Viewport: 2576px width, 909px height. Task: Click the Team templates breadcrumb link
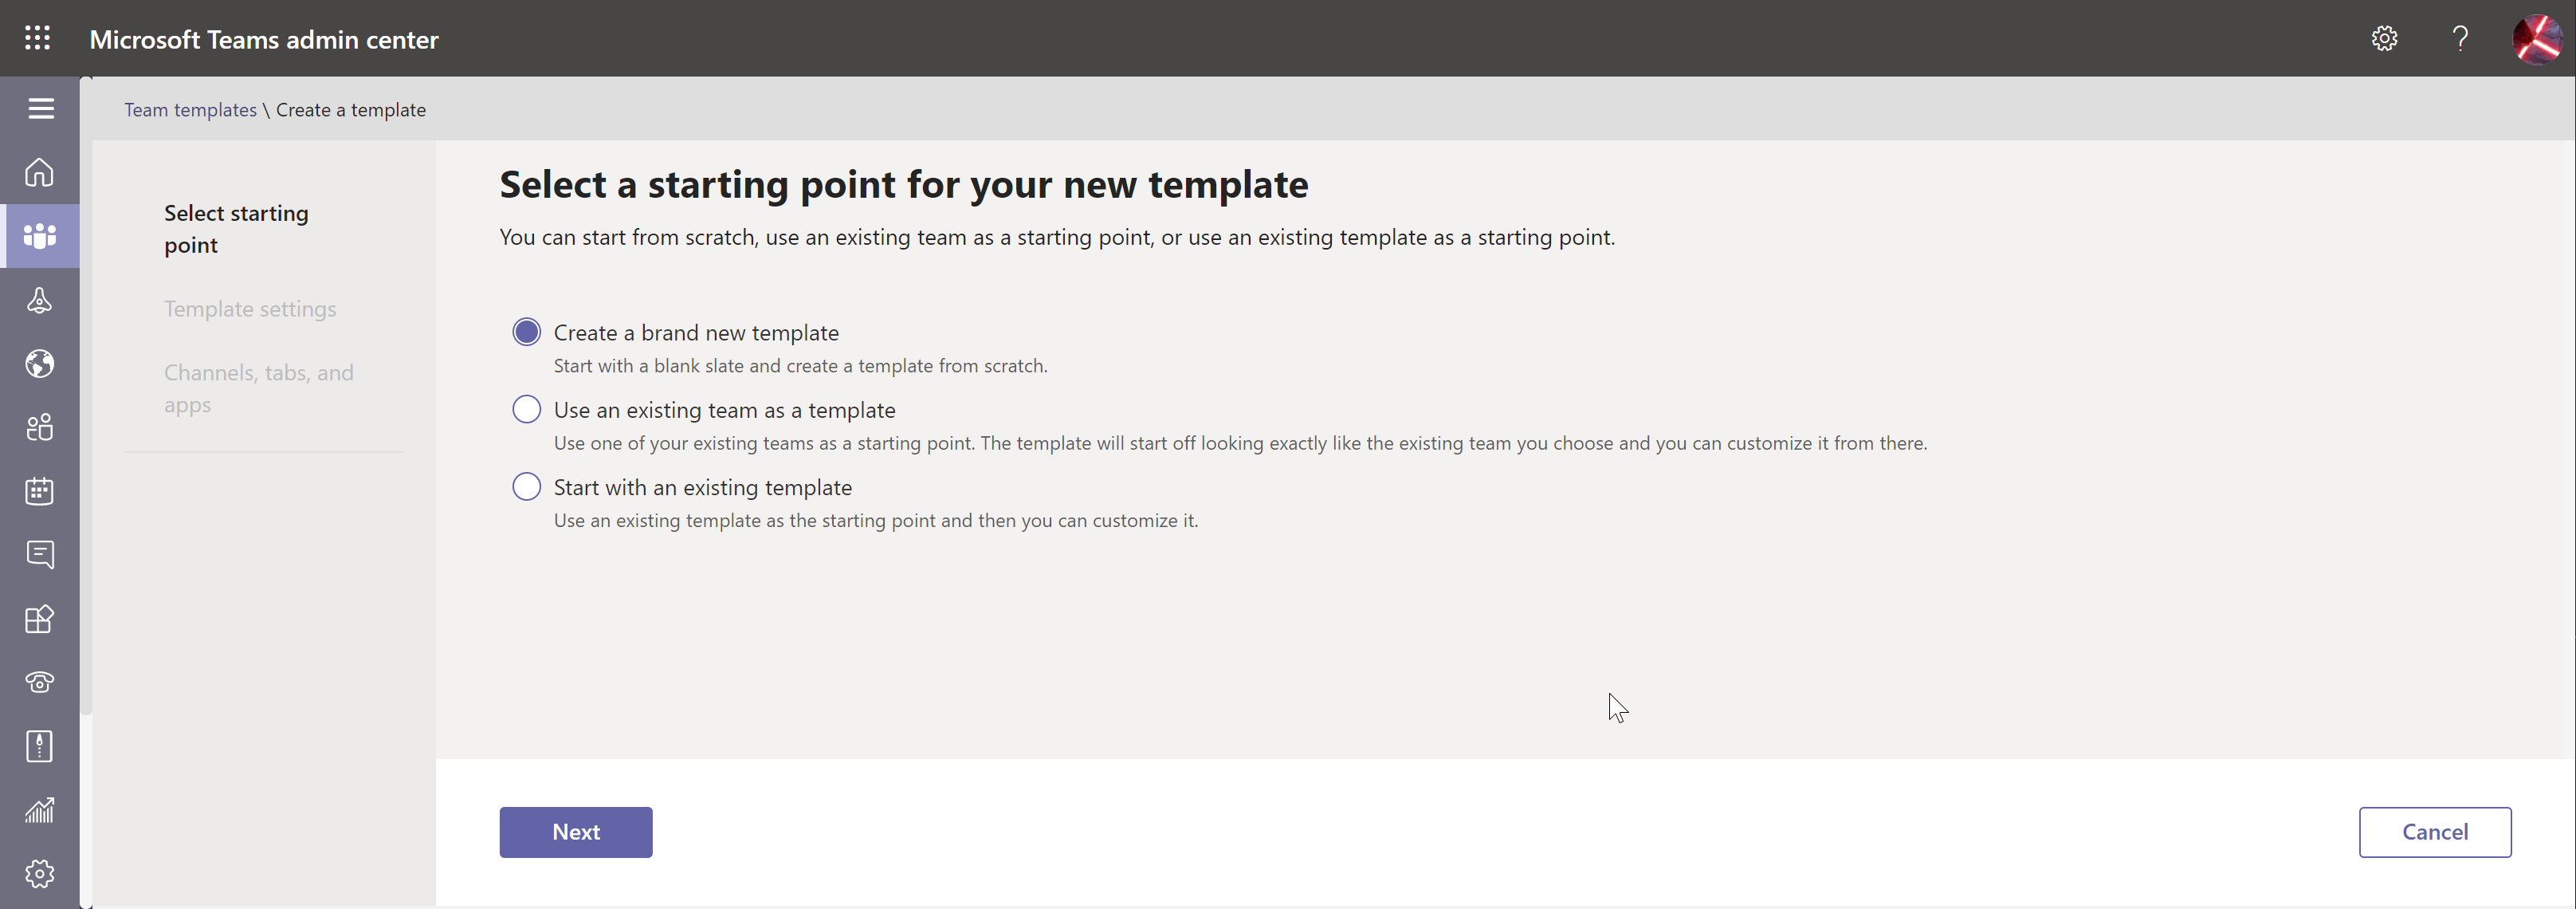190,110
